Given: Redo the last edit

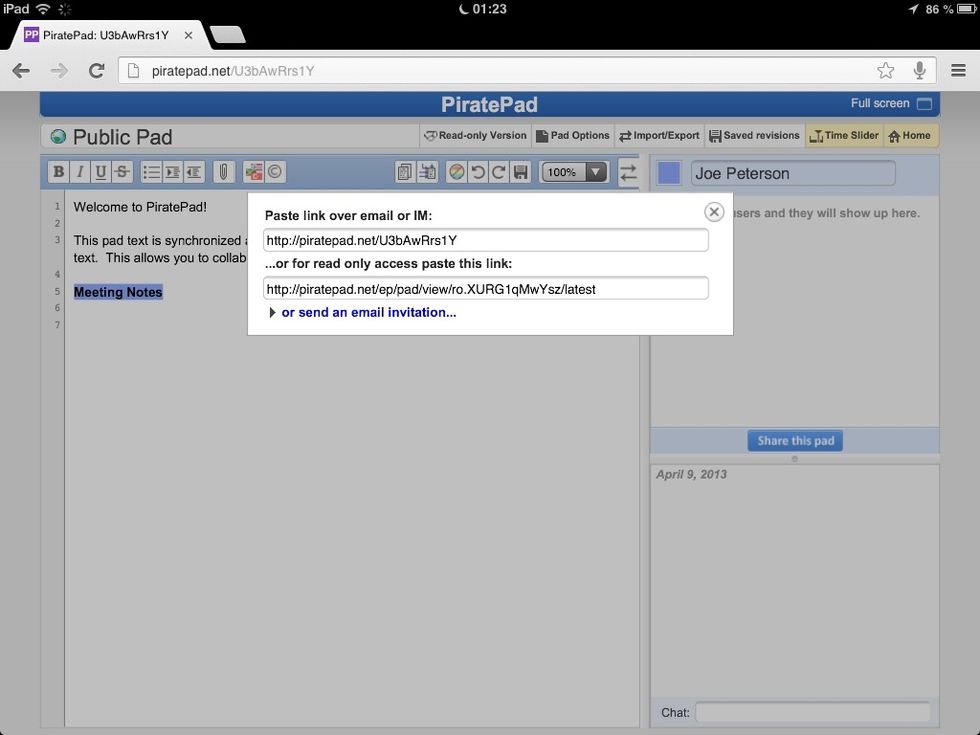Looking at the screenshot, I should click(499, 172).
